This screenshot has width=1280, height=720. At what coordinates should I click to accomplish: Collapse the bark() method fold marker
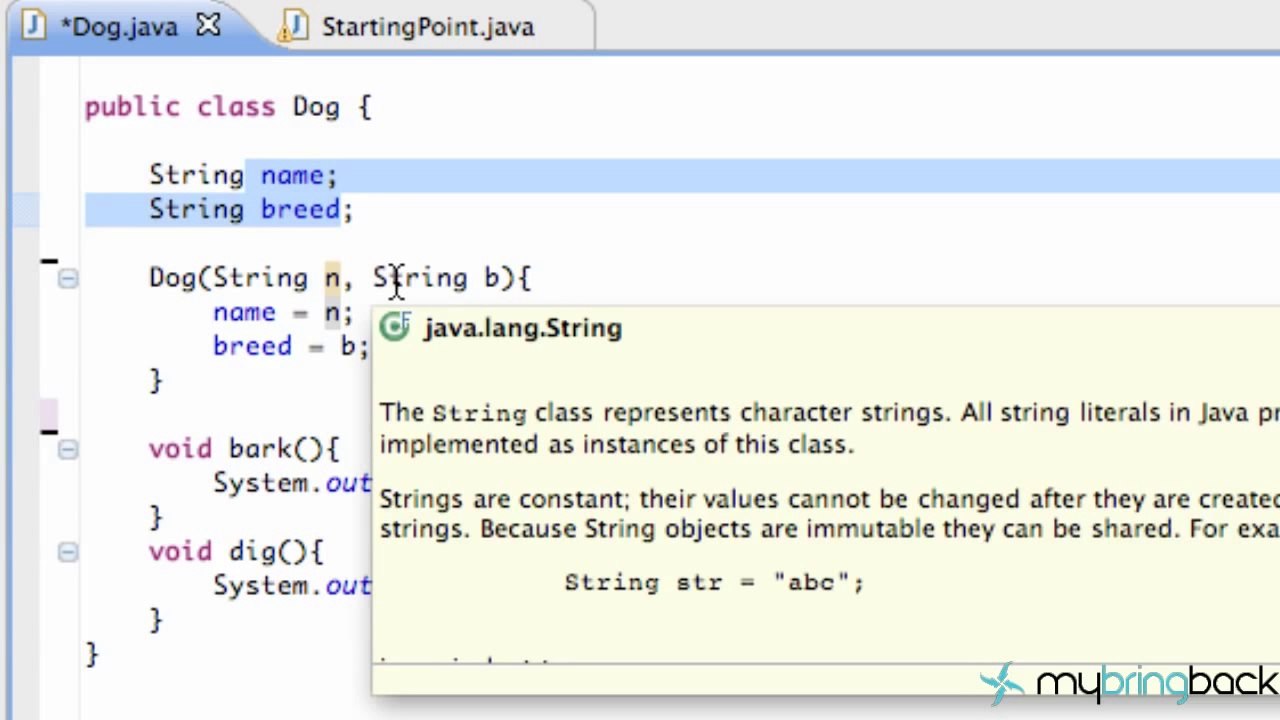[67, 450]
